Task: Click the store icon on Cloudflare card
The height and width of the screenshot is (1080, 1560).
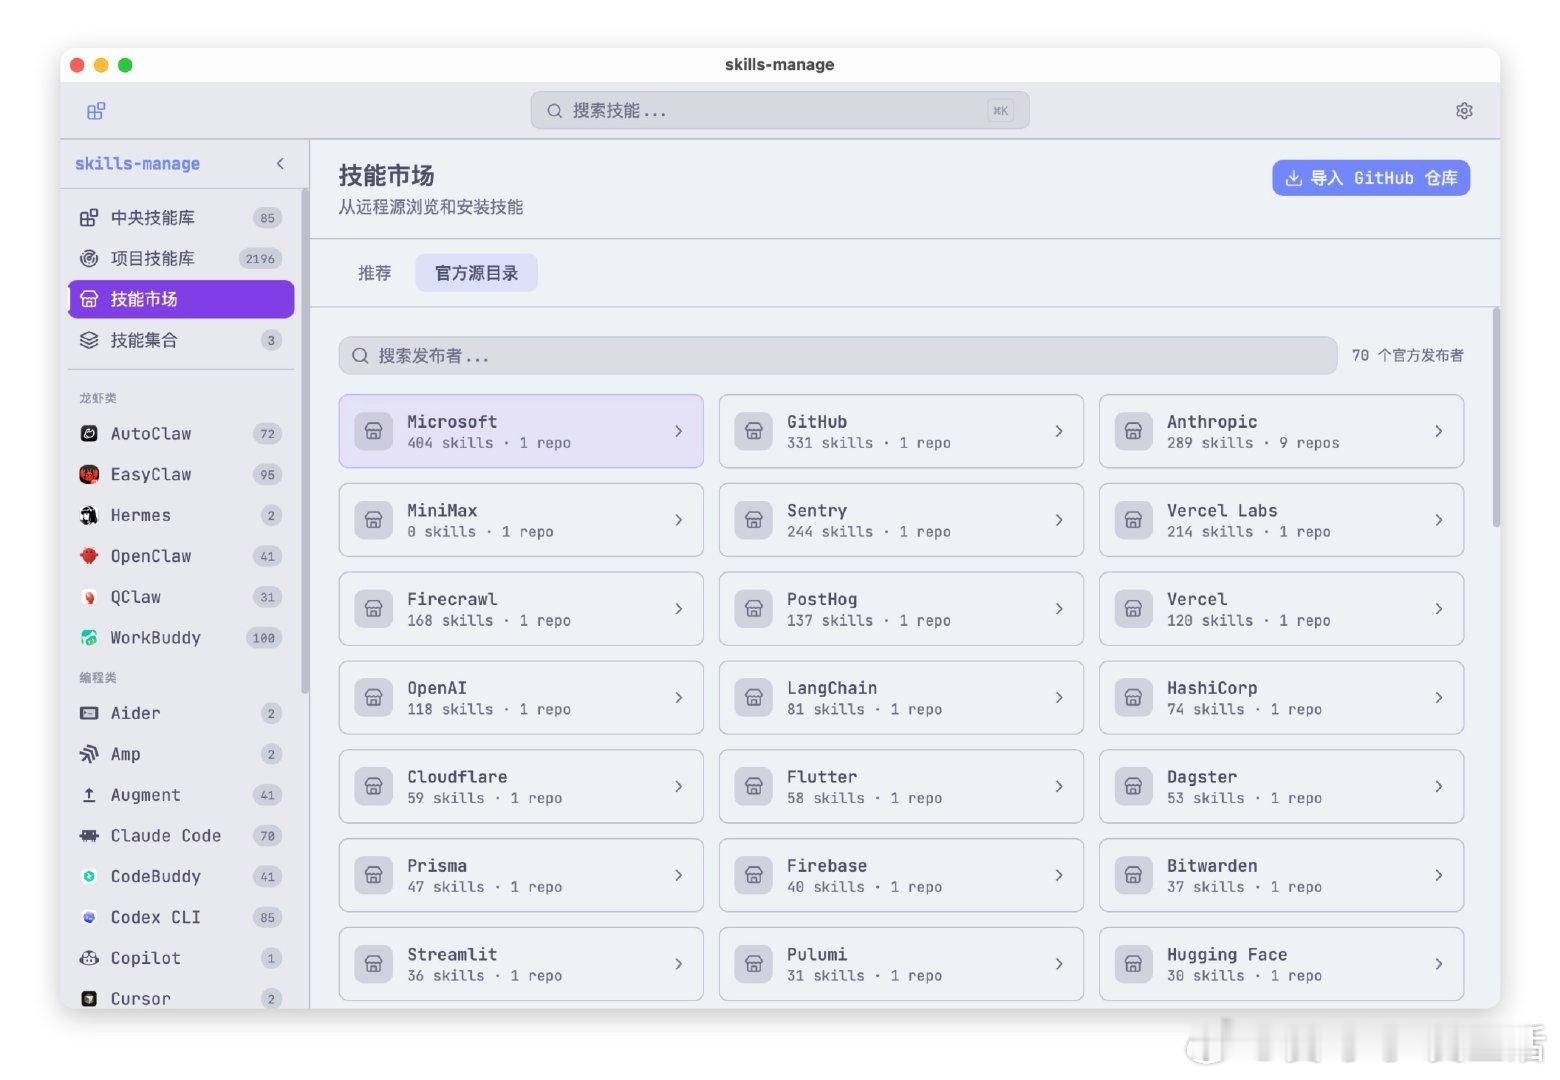Action: point(374,786)
